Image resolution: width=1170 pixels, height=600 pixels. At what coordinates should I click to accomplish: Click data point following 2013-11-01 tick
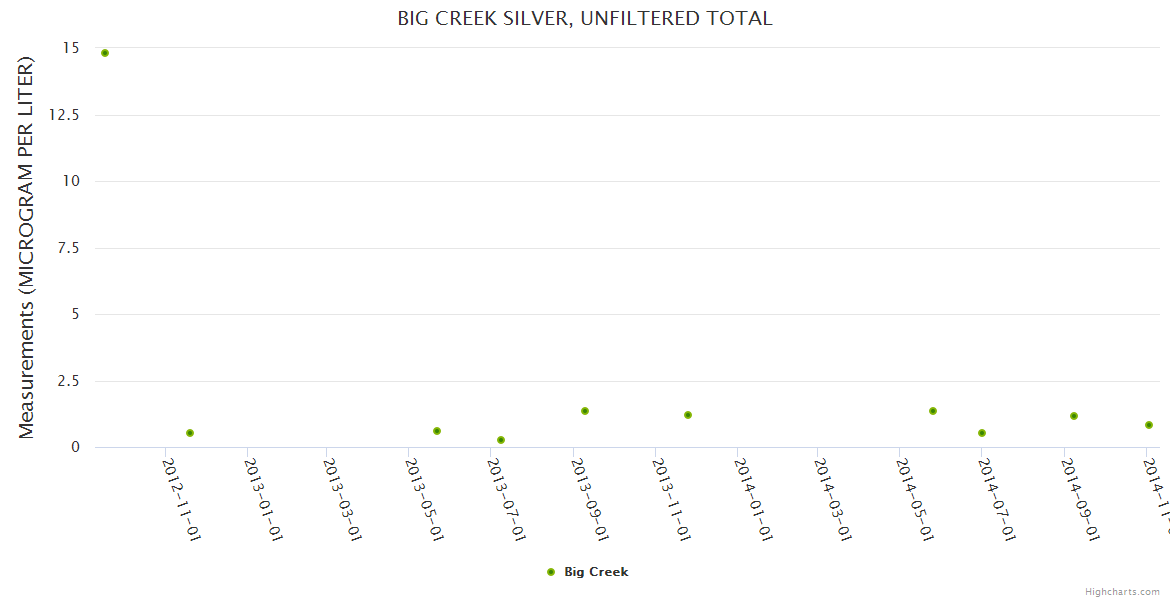pos(688,415)
